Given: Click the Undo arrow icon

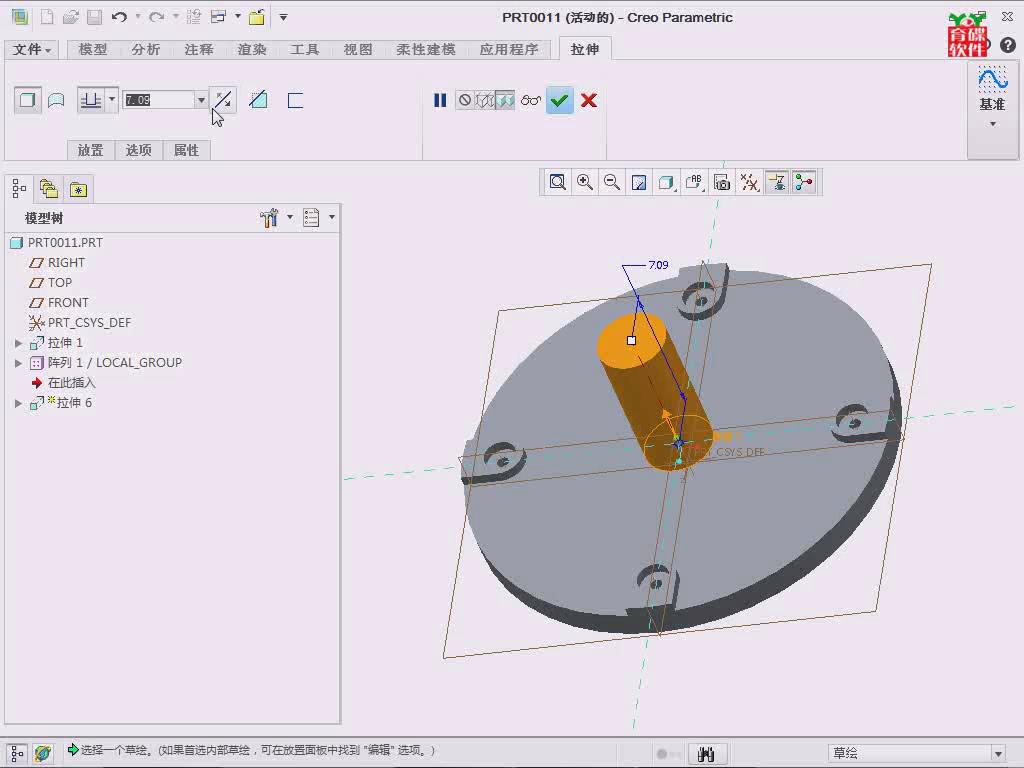Looking at the screenshot, I should click(x=119, y=17).
